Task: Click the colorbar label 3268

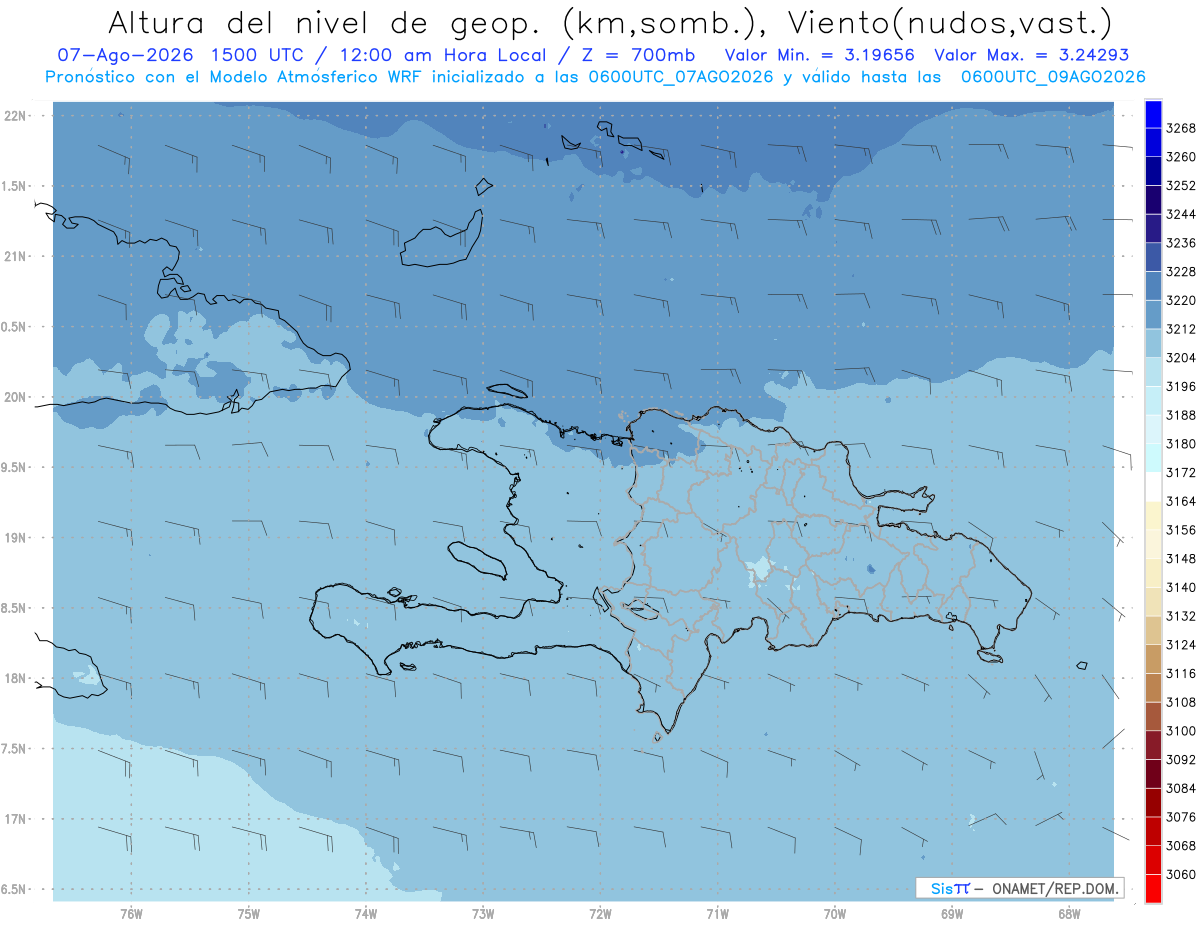Action: [x=1180, y=129]
